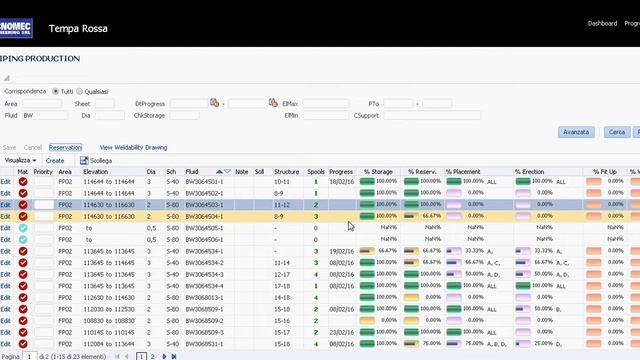640x360 pixels.
Task: Click progress date 23/02/16
Action: [342, 333]
